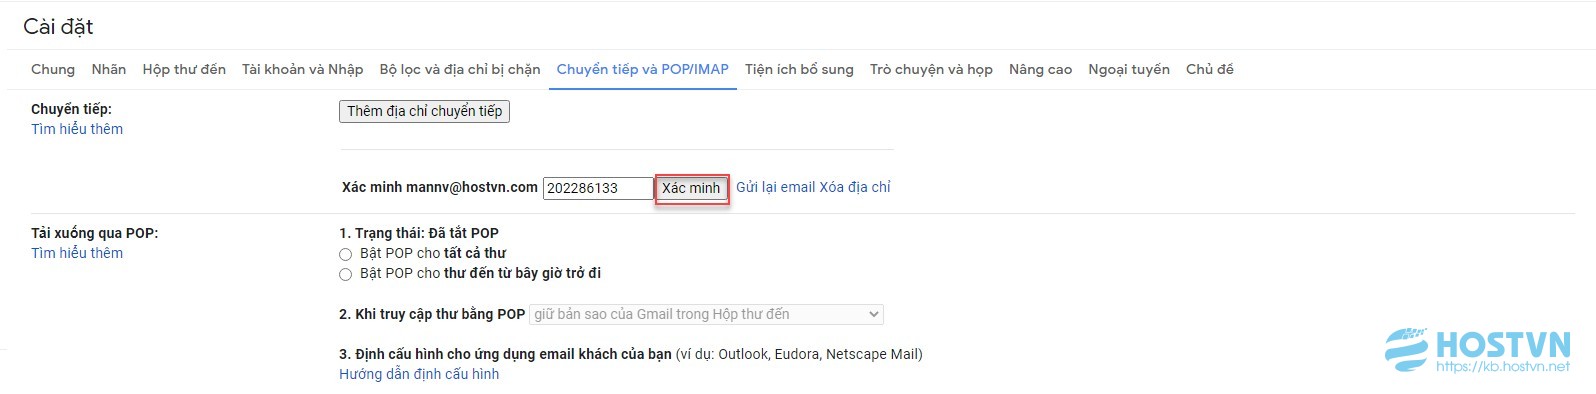Click the Xóa địa chỉ link
1596x394 pixels.
[x=855, y=187]
